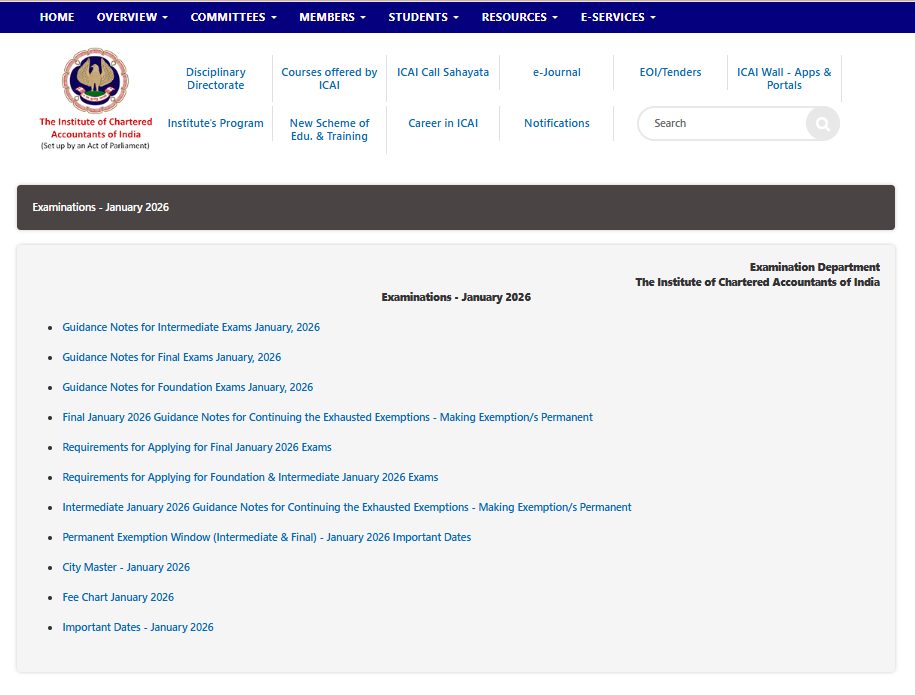The image size is (915, 695).
Task: Open Guidance Notes for Intermediate Exams link
Action: 191,327
